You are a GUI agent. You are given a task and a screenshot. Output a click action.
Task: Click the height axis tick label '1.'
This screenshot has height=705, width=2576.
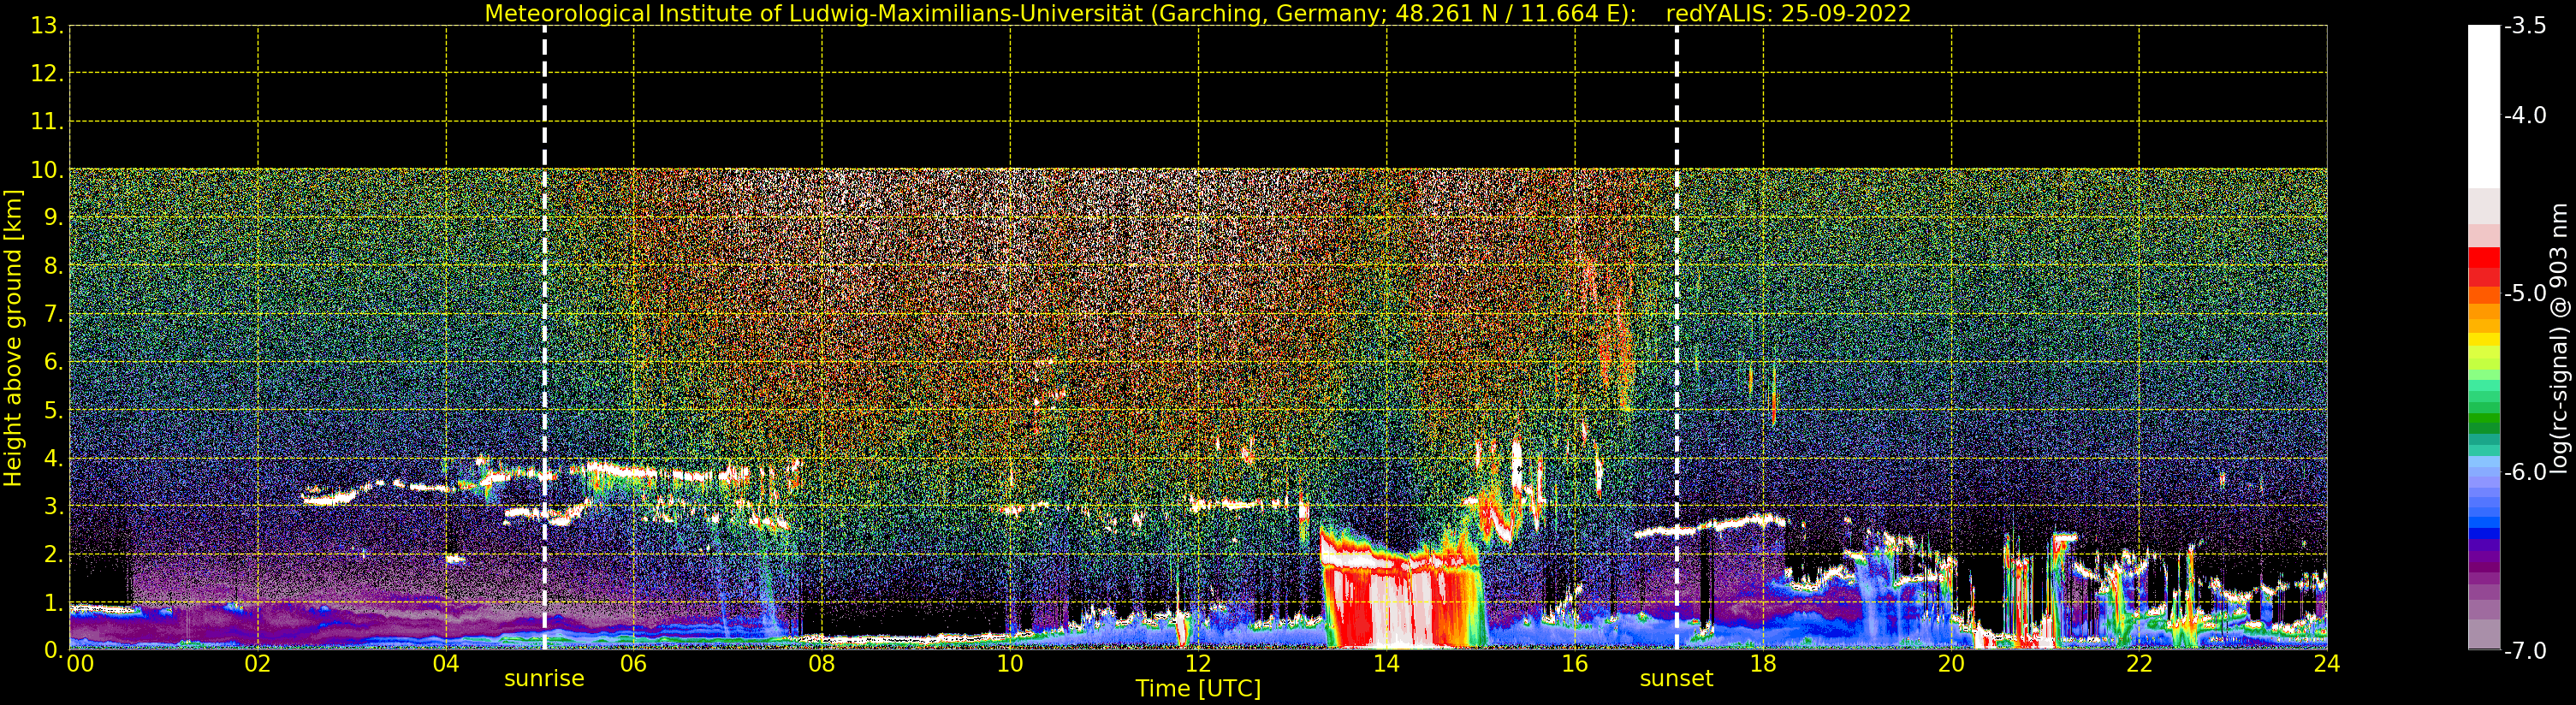coord(52,602)
